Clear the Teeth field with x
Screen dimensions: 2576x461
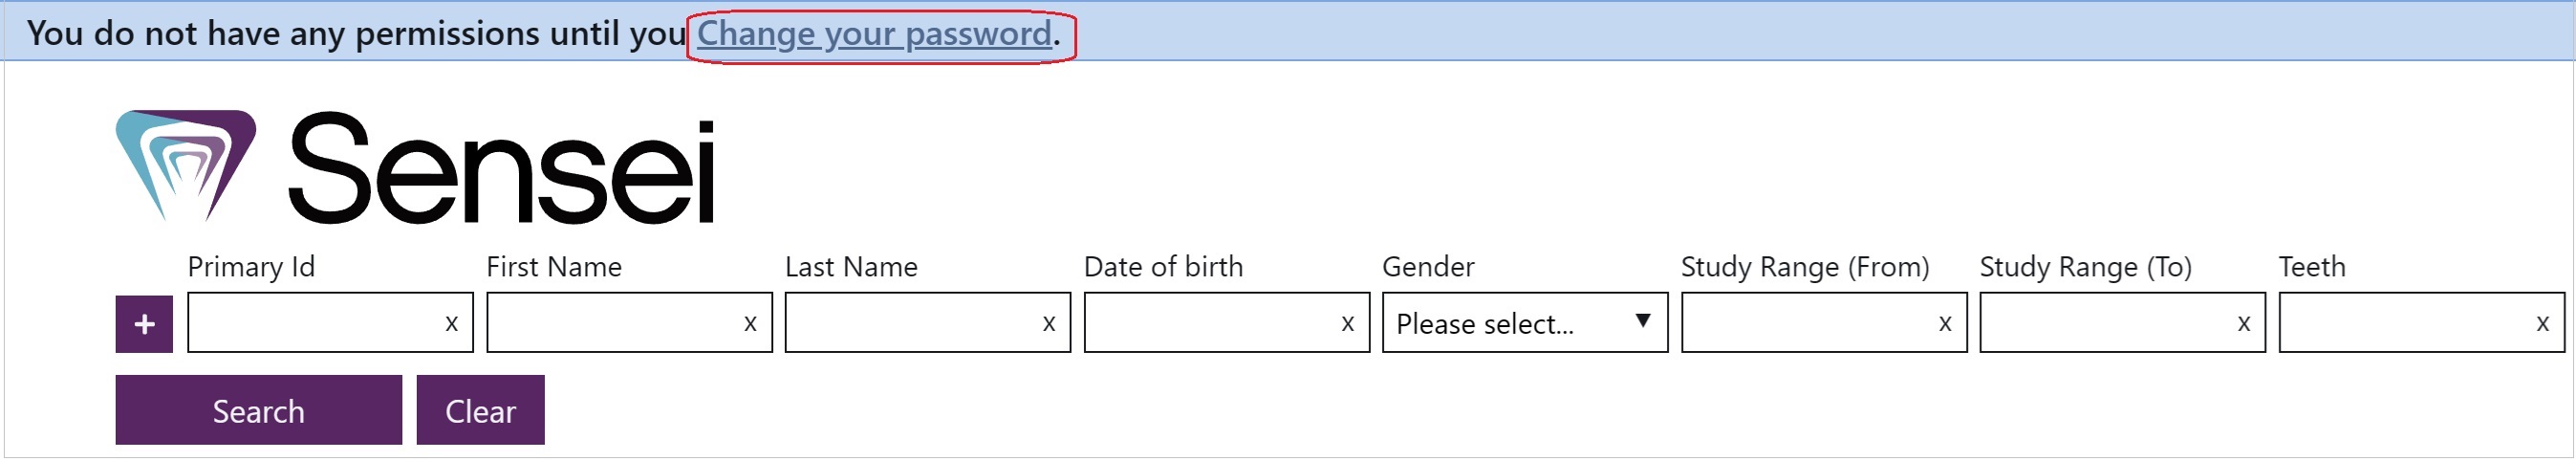pyautogui.click(x=2543, y=324)
